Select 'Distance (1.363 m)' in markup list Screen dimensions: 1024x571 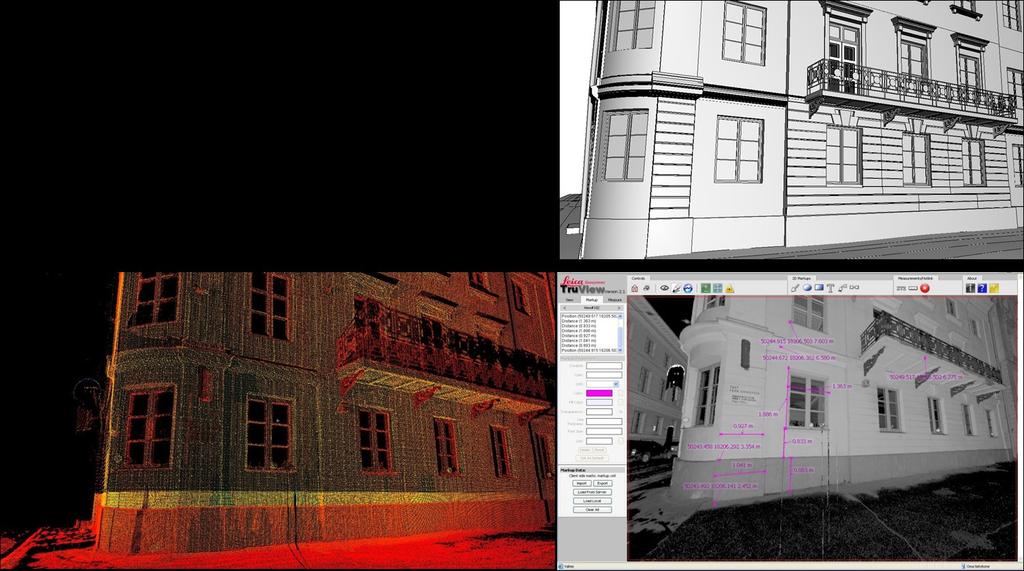[x=579, y=321]
